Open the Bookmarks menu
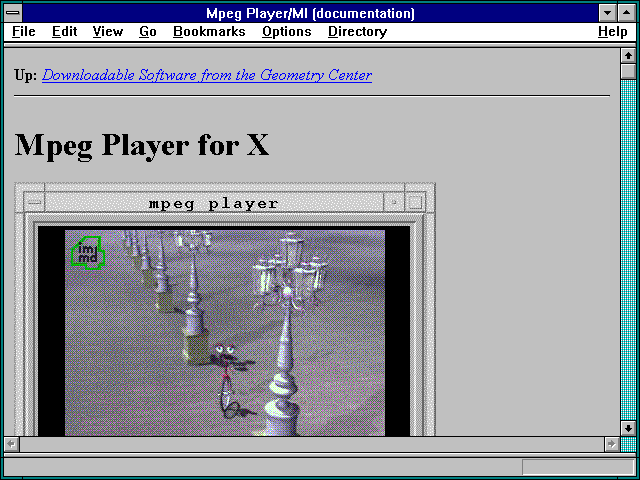The image size is (640, 480). [x=209, y=32]
